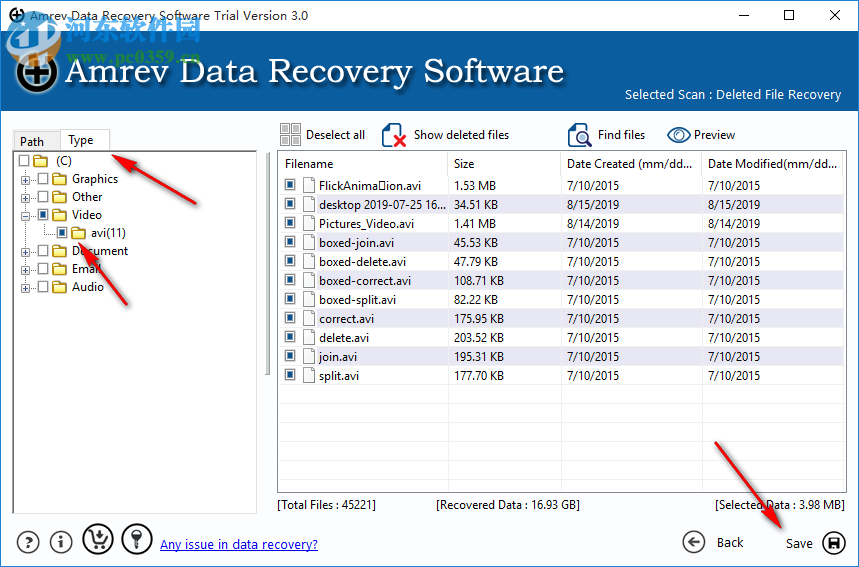This screenshot has height=567, width=859.
Task: Switch to the Type tab
Action: 85,140
